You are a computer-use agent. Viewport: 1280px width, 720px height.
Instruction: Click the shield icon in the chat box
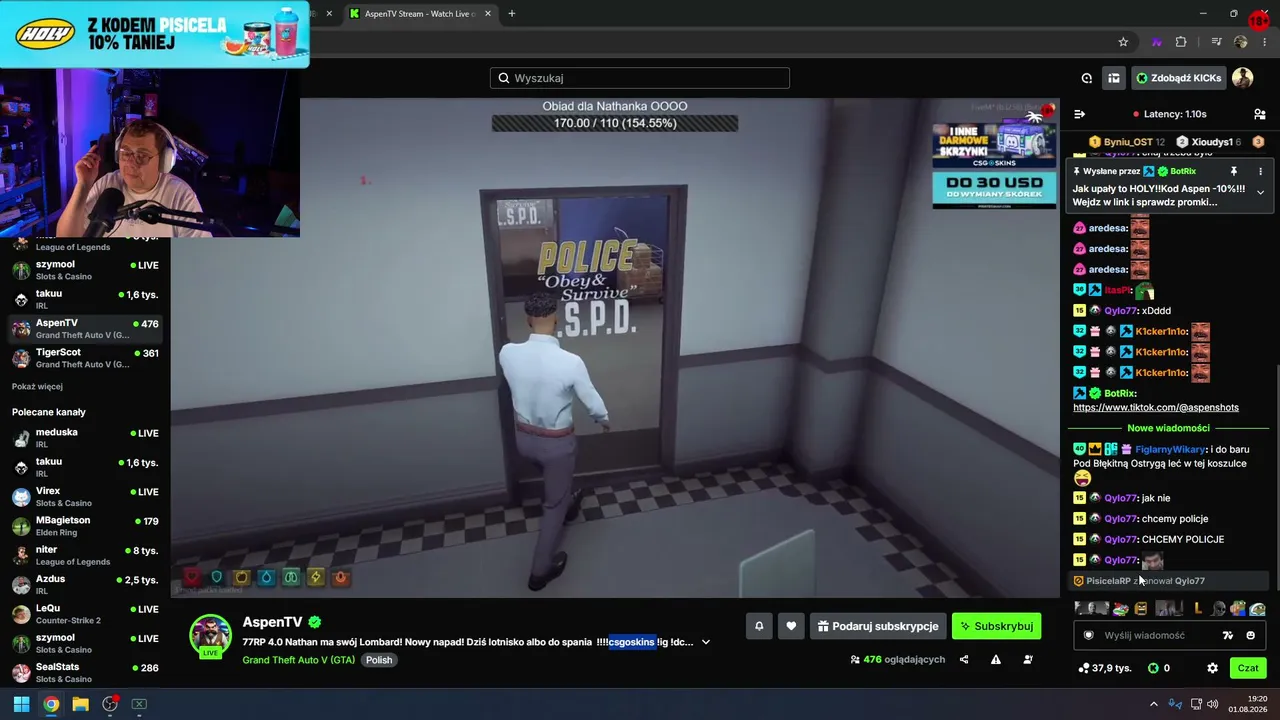tap(1089, 635)
